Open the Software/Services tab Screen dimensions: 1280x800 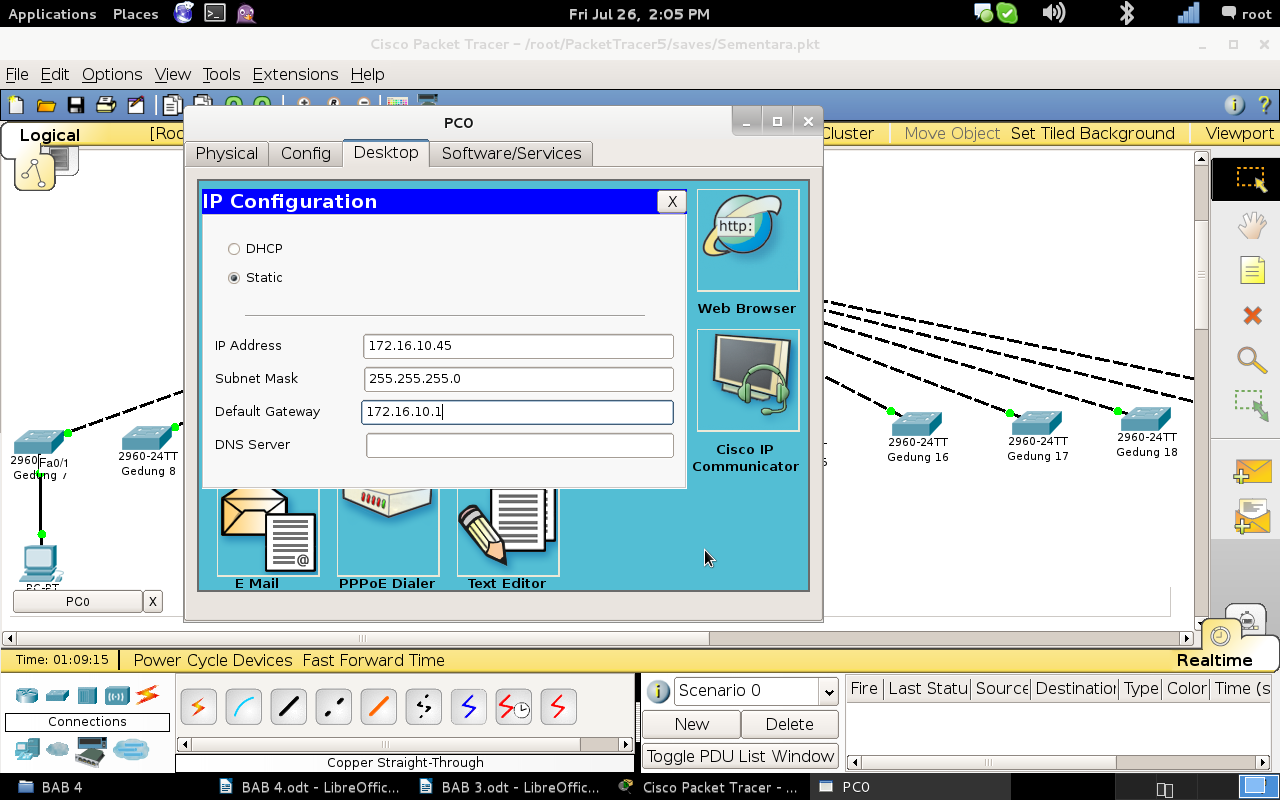[x=511, y=153]
